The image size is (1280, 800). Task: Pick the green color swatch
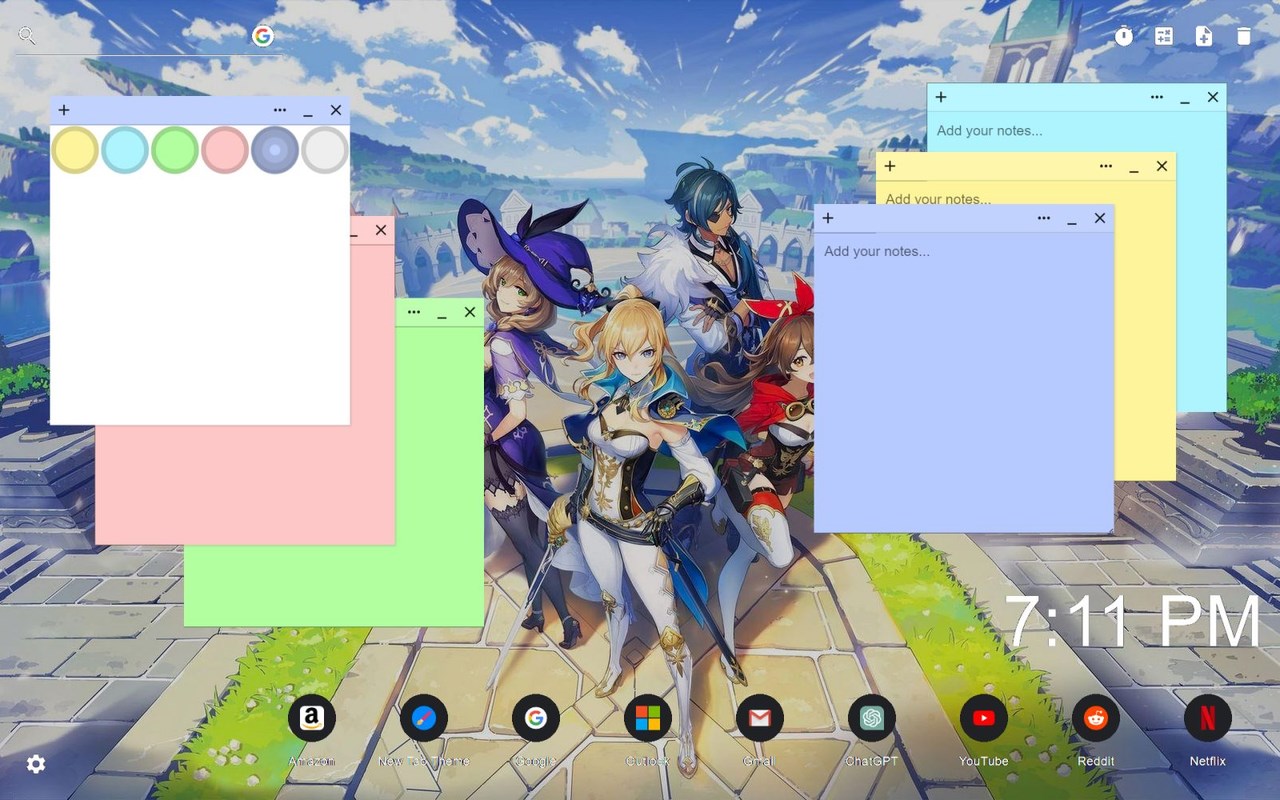coord(175,150)
